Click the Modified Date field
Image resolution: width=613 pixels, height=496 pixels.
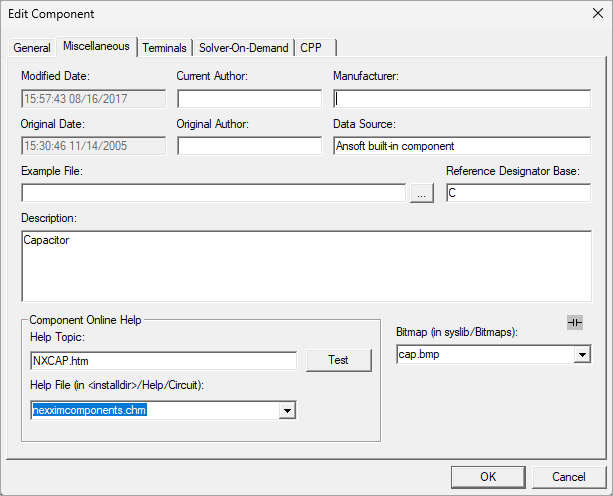coord(93,99)
